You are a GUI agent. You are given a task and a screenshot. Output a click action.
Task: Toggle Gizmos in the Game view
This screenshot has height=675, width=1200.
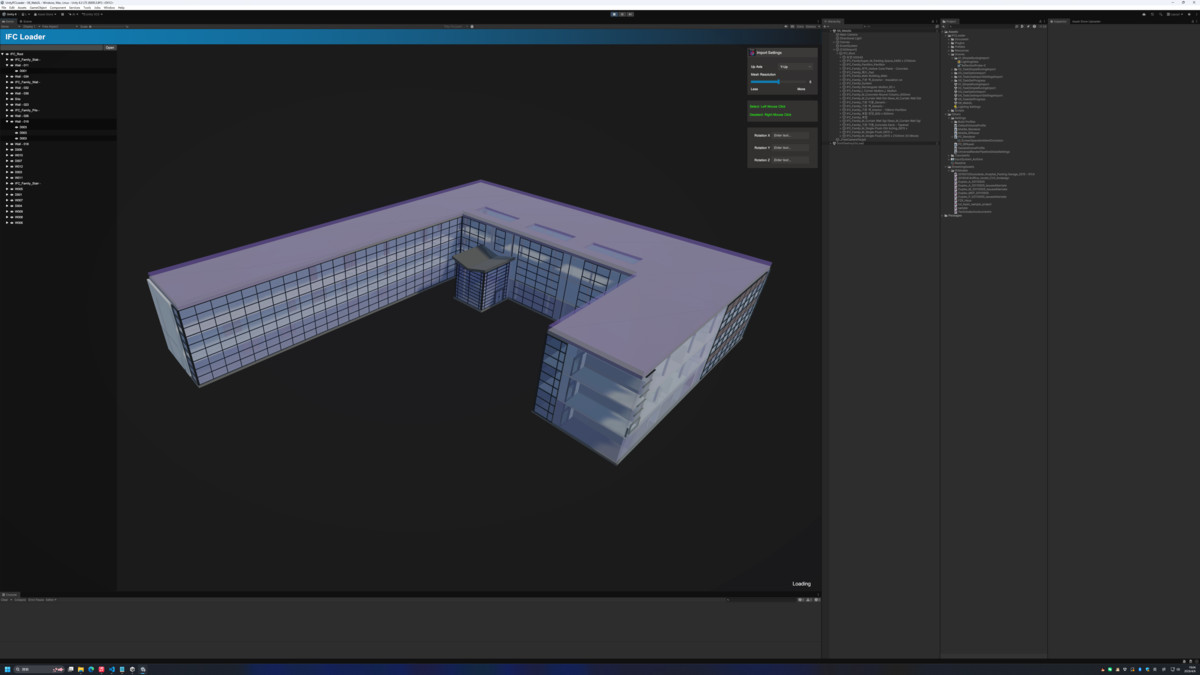pos(810,27)
